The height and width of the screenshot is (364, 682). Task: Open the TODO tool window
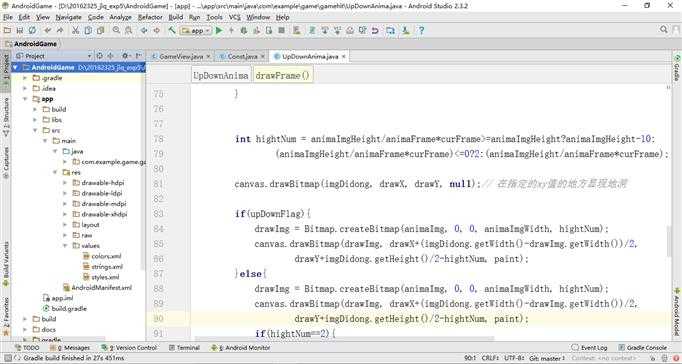tap(27, 348)
